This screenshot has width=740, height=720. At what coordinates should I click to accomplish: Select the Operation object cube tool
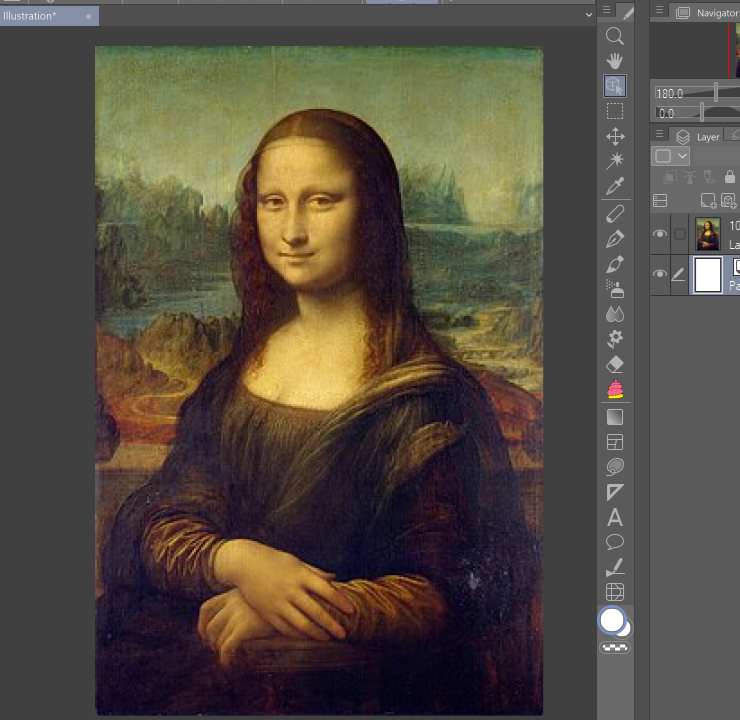pyautogui.click(x=614, y=86)
